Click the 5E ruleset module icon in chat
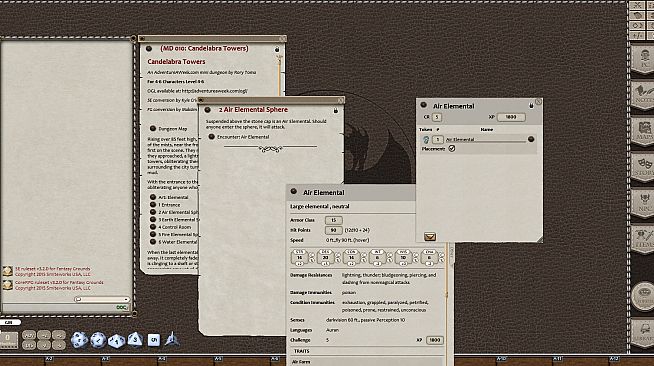This screenshot has width=654, height=366. (8, 272)
